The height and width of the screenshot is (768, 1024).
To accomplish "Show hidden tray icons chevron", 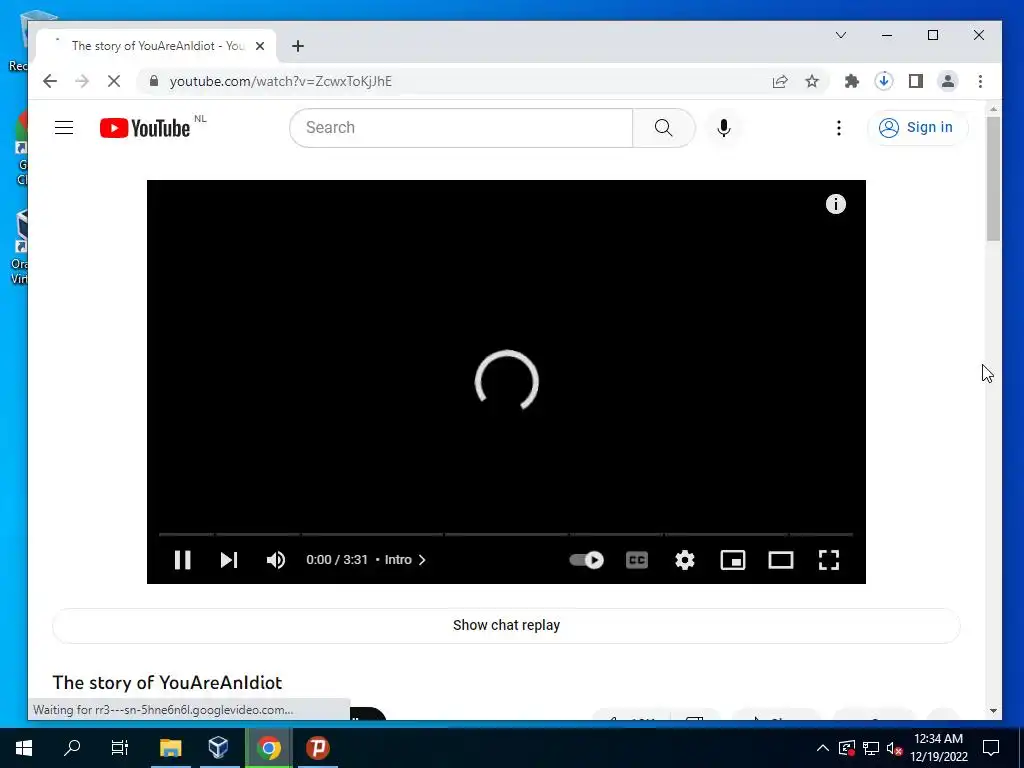I will click(823, 748).
